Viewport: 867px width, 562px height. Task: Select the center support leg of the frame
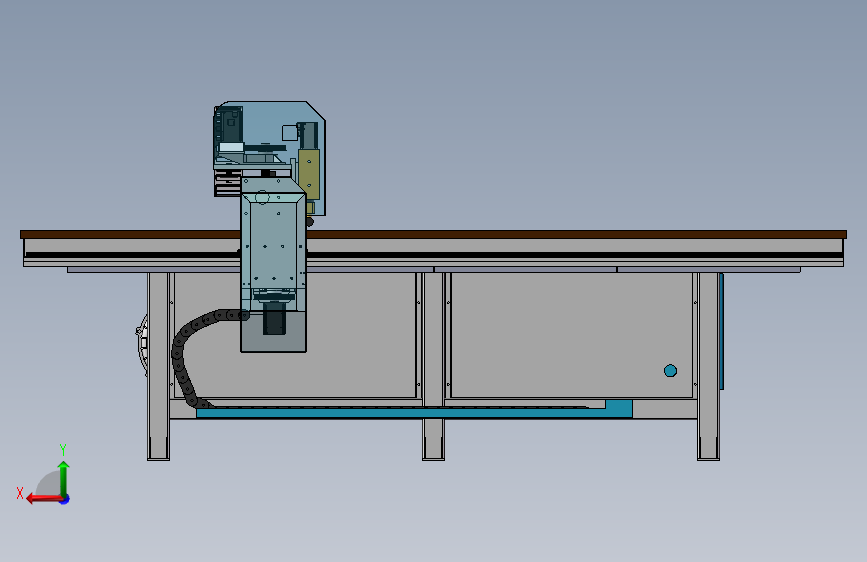tap(434, 366)
